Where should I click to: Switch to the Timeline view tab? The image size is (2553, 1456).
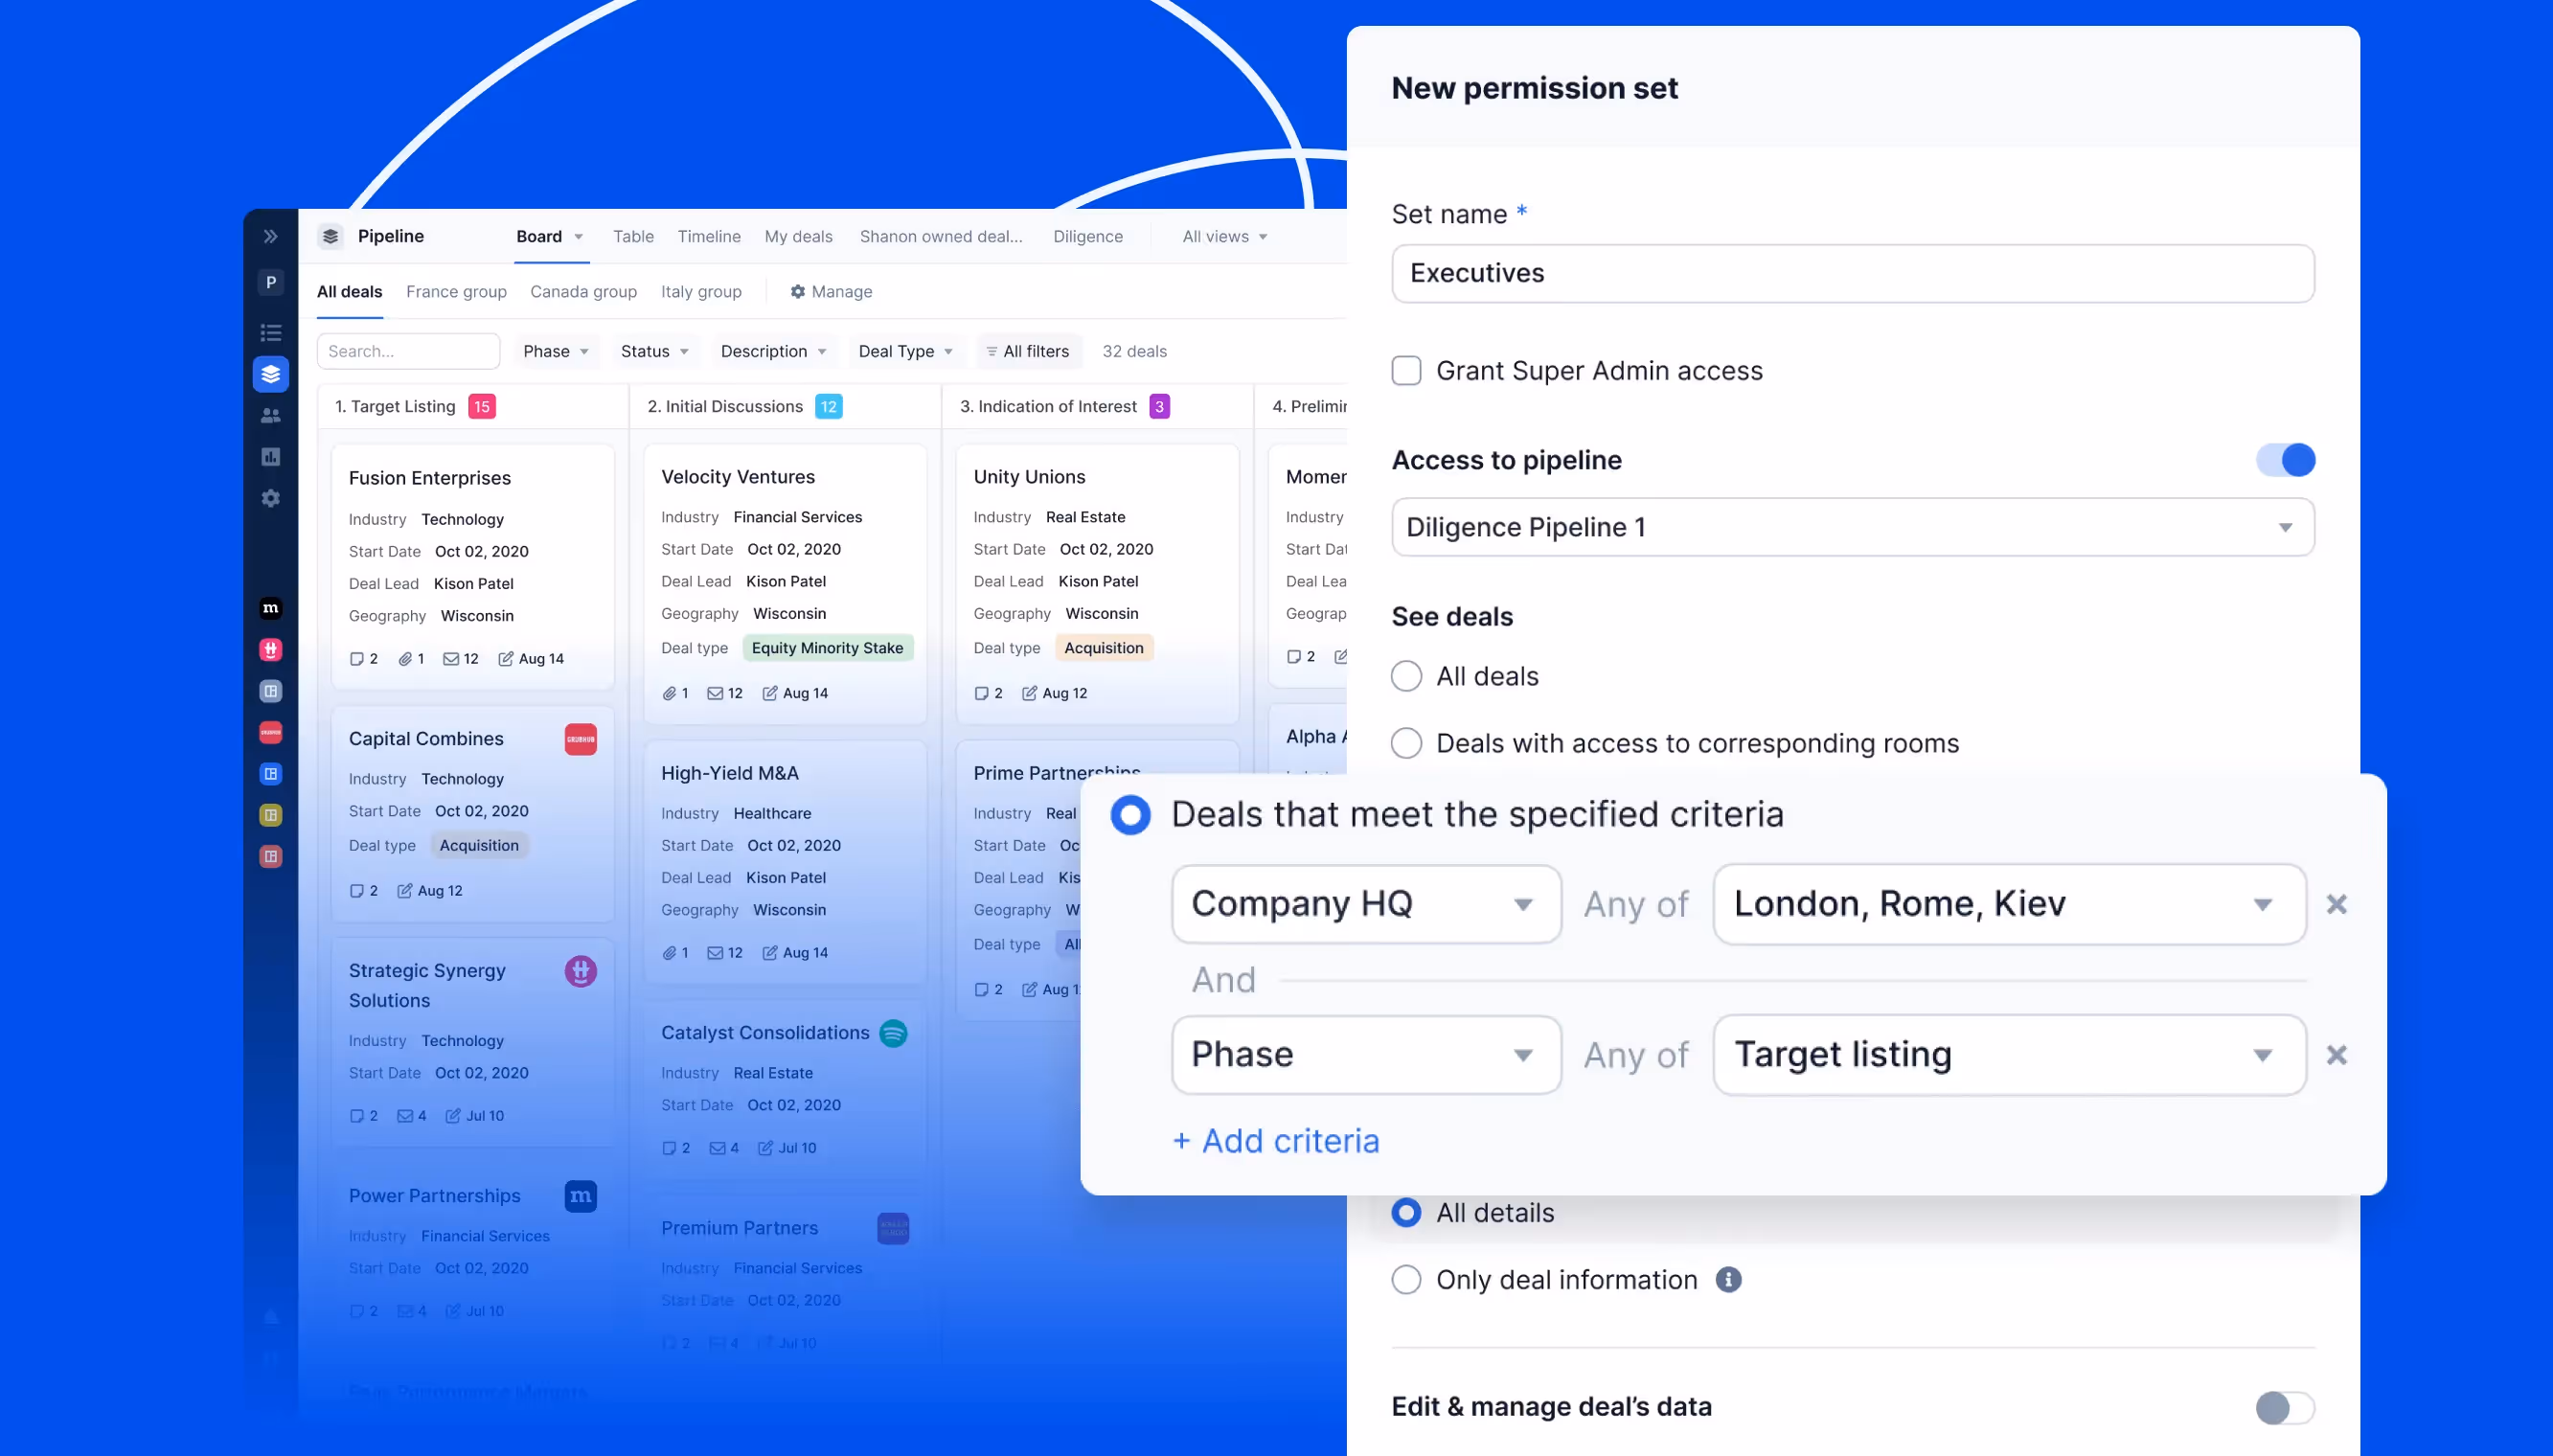coord(708,236)
